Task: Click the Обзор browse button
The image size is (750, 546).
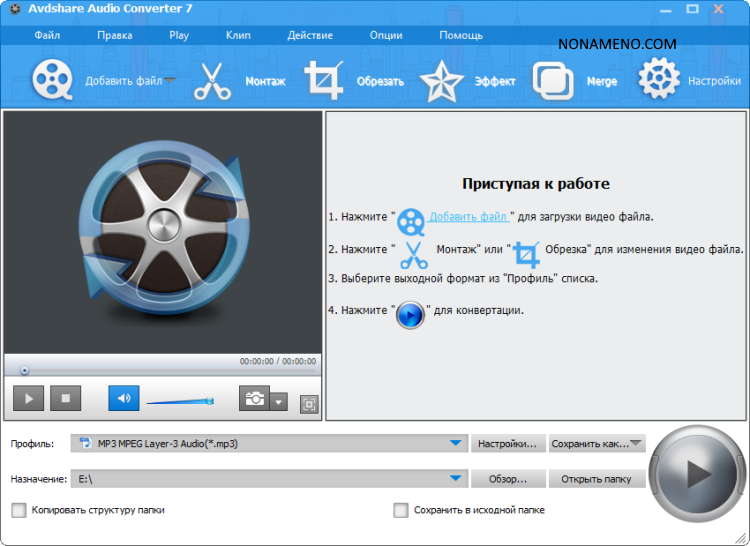Action: [x=508, y=479]
